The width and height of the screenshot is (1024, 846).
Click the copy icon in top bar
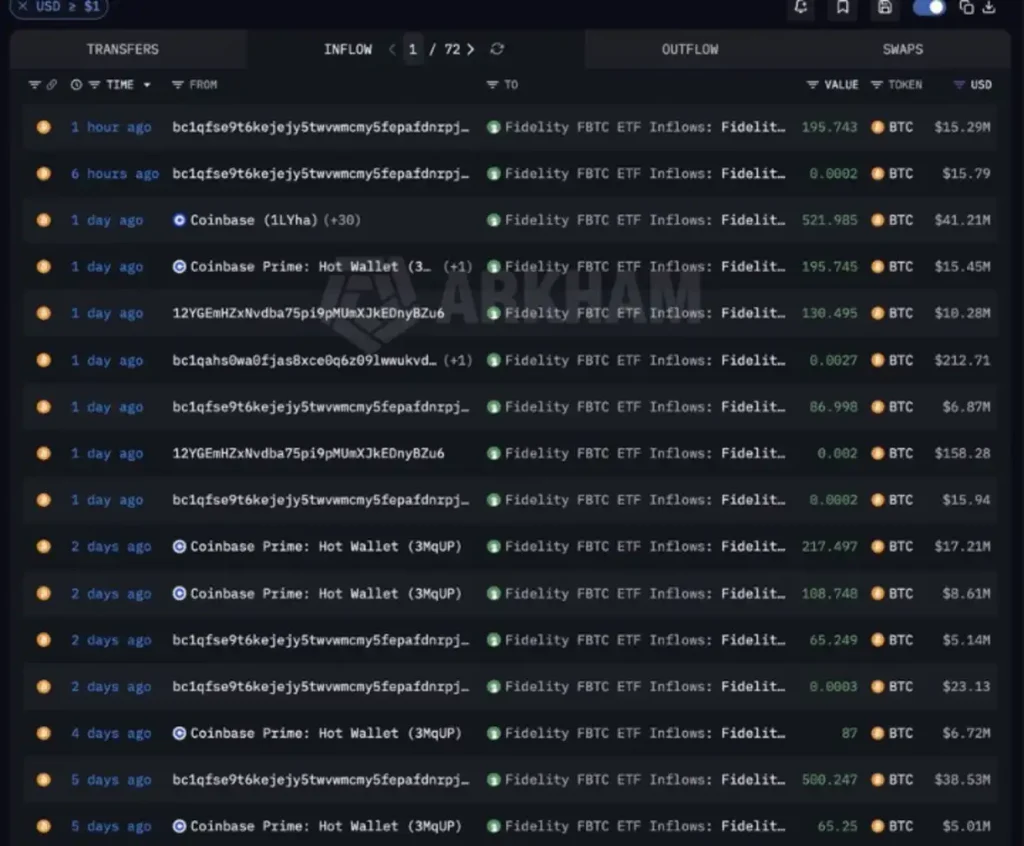[x=967, y=7]
